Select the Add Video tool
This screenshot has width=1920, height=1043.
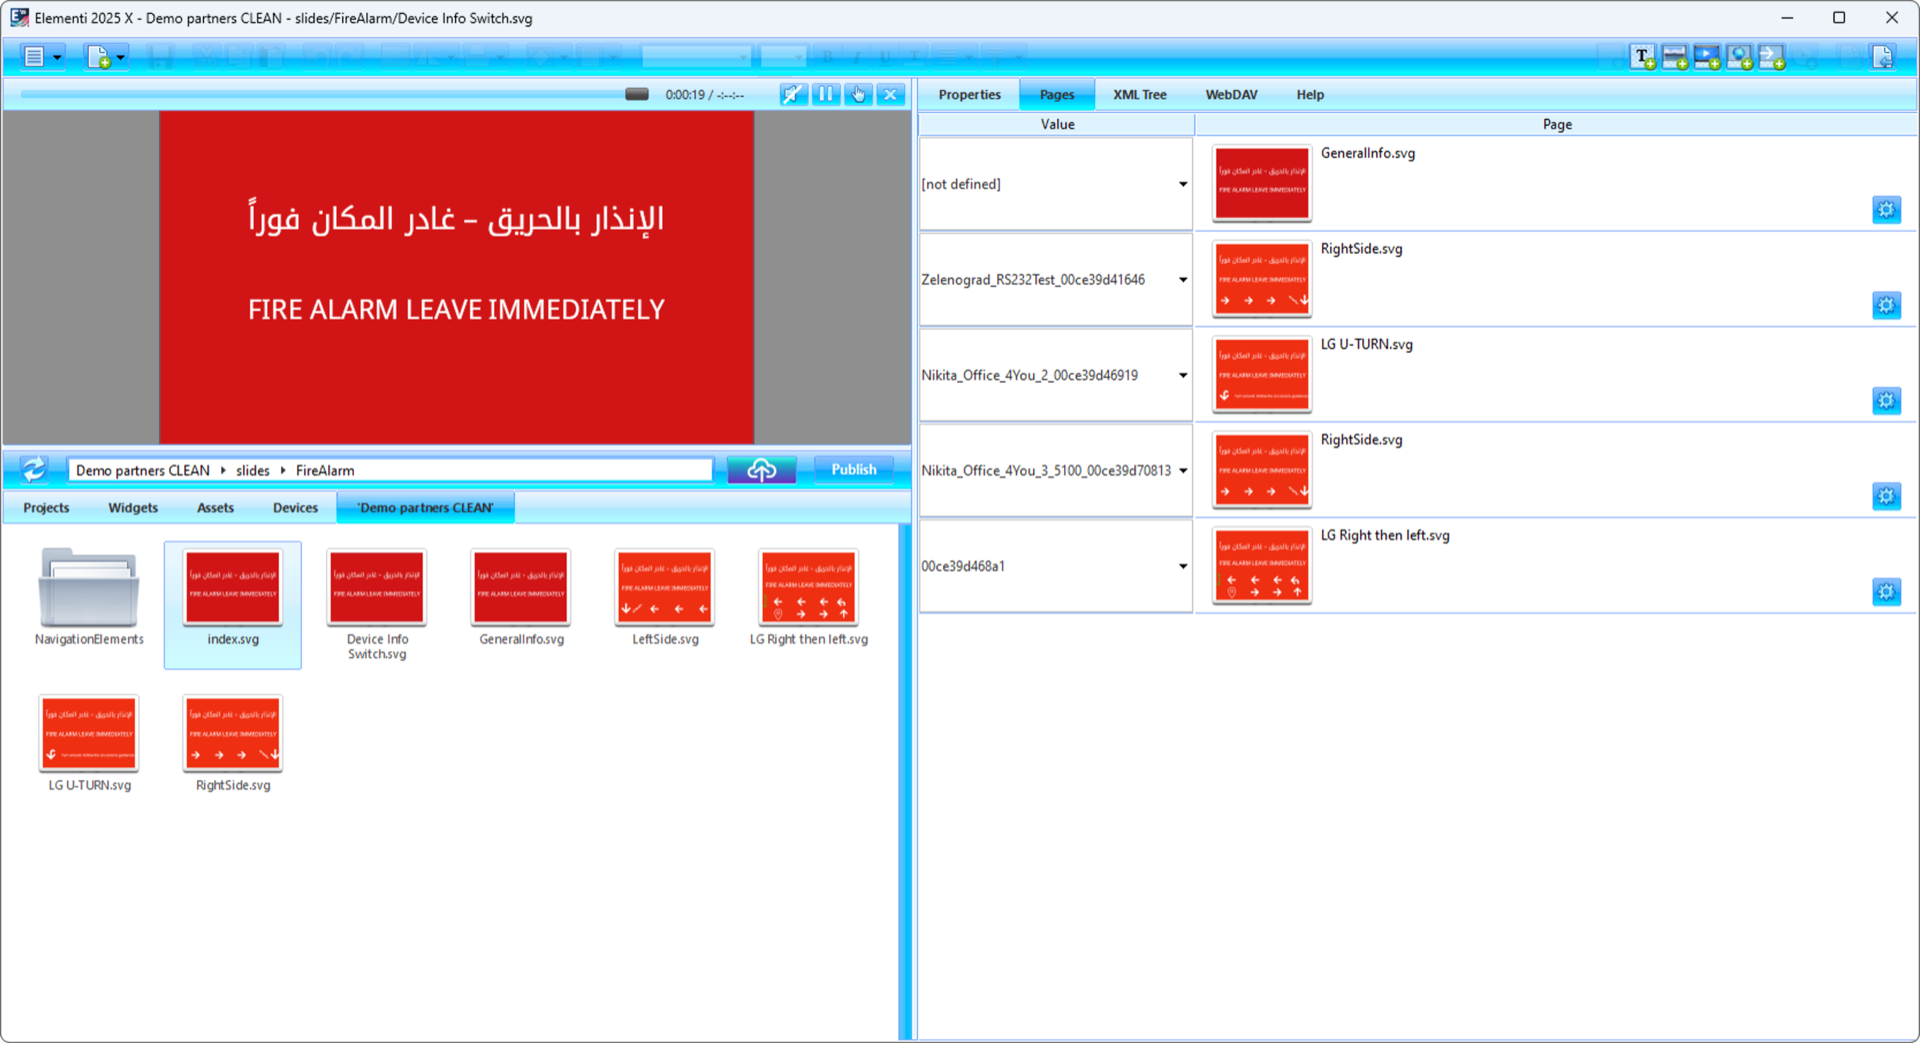1707,57
